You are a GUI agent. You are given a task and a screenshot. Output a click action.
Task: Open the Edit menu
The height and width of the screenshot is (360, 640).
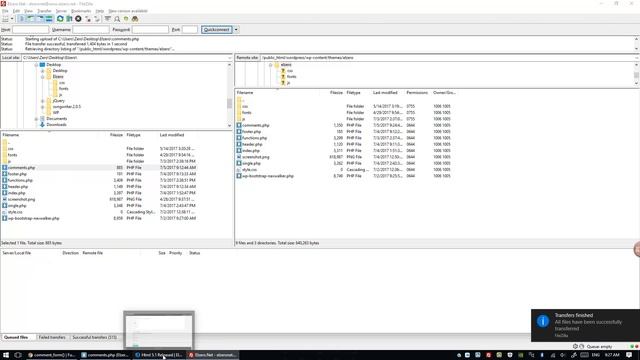point(16,11)
